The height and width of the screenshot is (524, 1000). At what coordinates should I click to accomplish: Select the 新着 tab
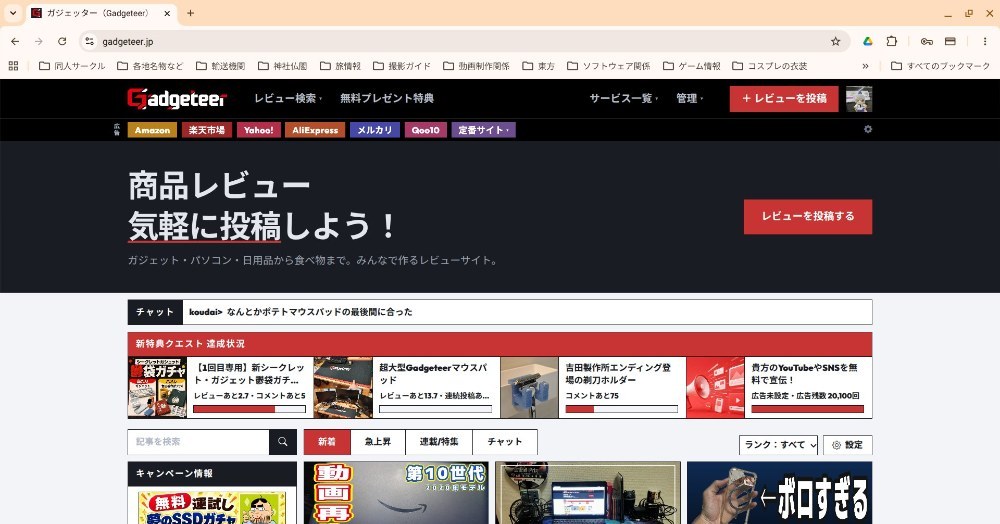(x=327, y=442)
